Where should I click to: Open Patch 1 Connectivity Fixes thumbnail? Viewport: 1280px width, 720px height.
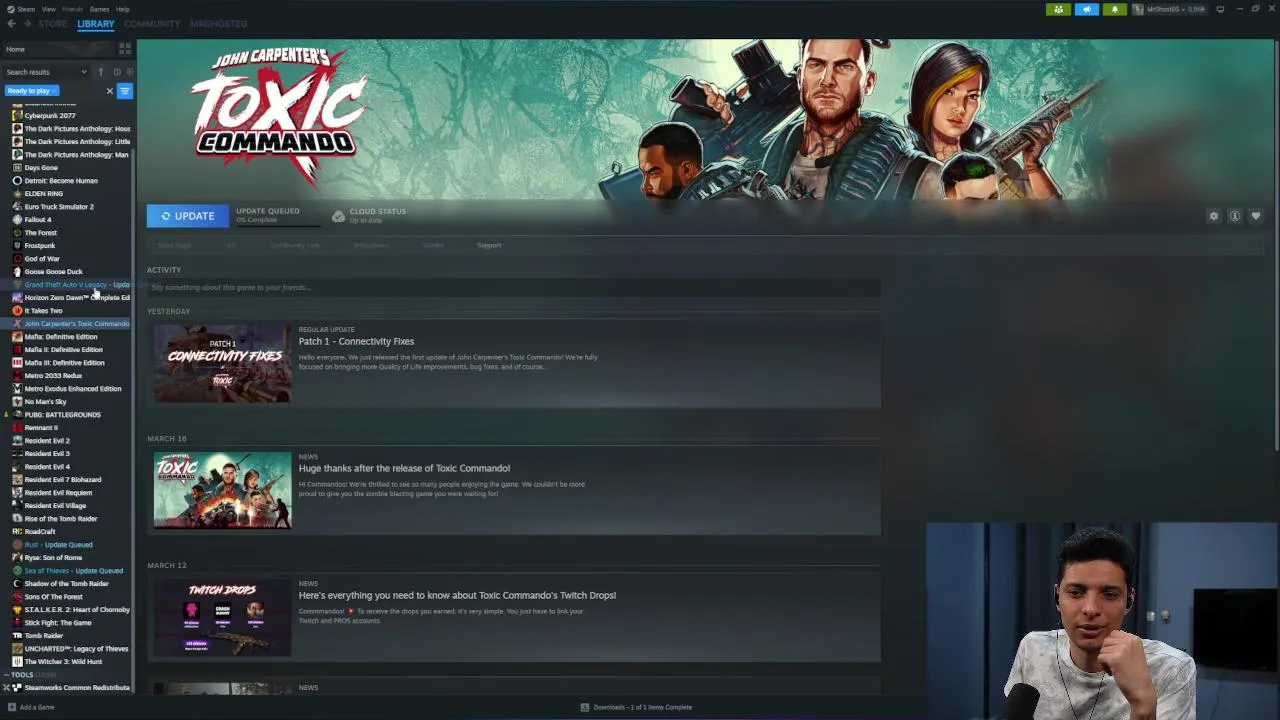(222, 363)
